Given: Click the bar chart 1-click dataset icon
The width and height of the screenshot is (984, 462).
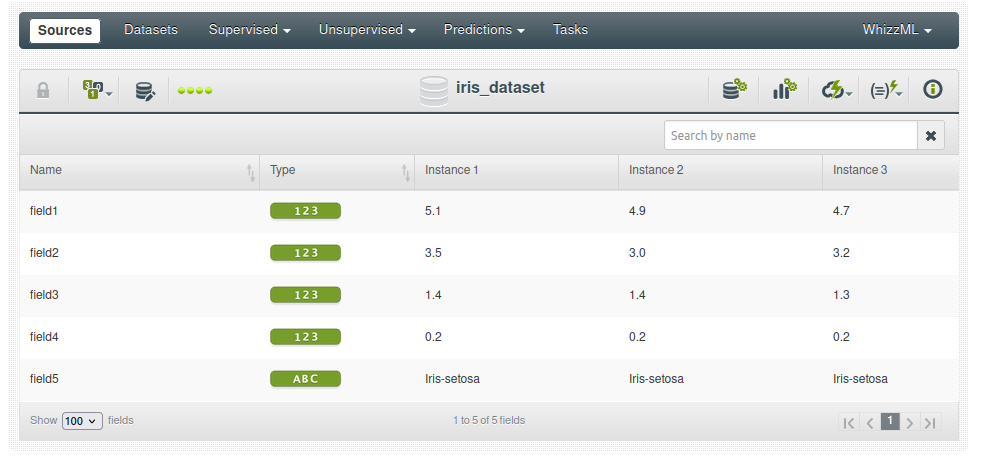Looking at the screenshot, I should pos(784,90).
